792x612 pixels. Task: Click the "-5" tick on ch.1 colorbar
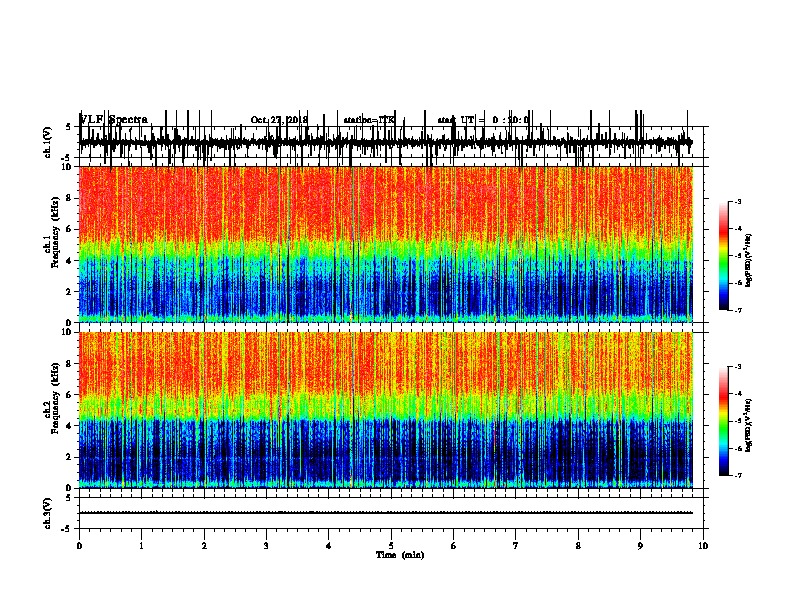point(738,256)
